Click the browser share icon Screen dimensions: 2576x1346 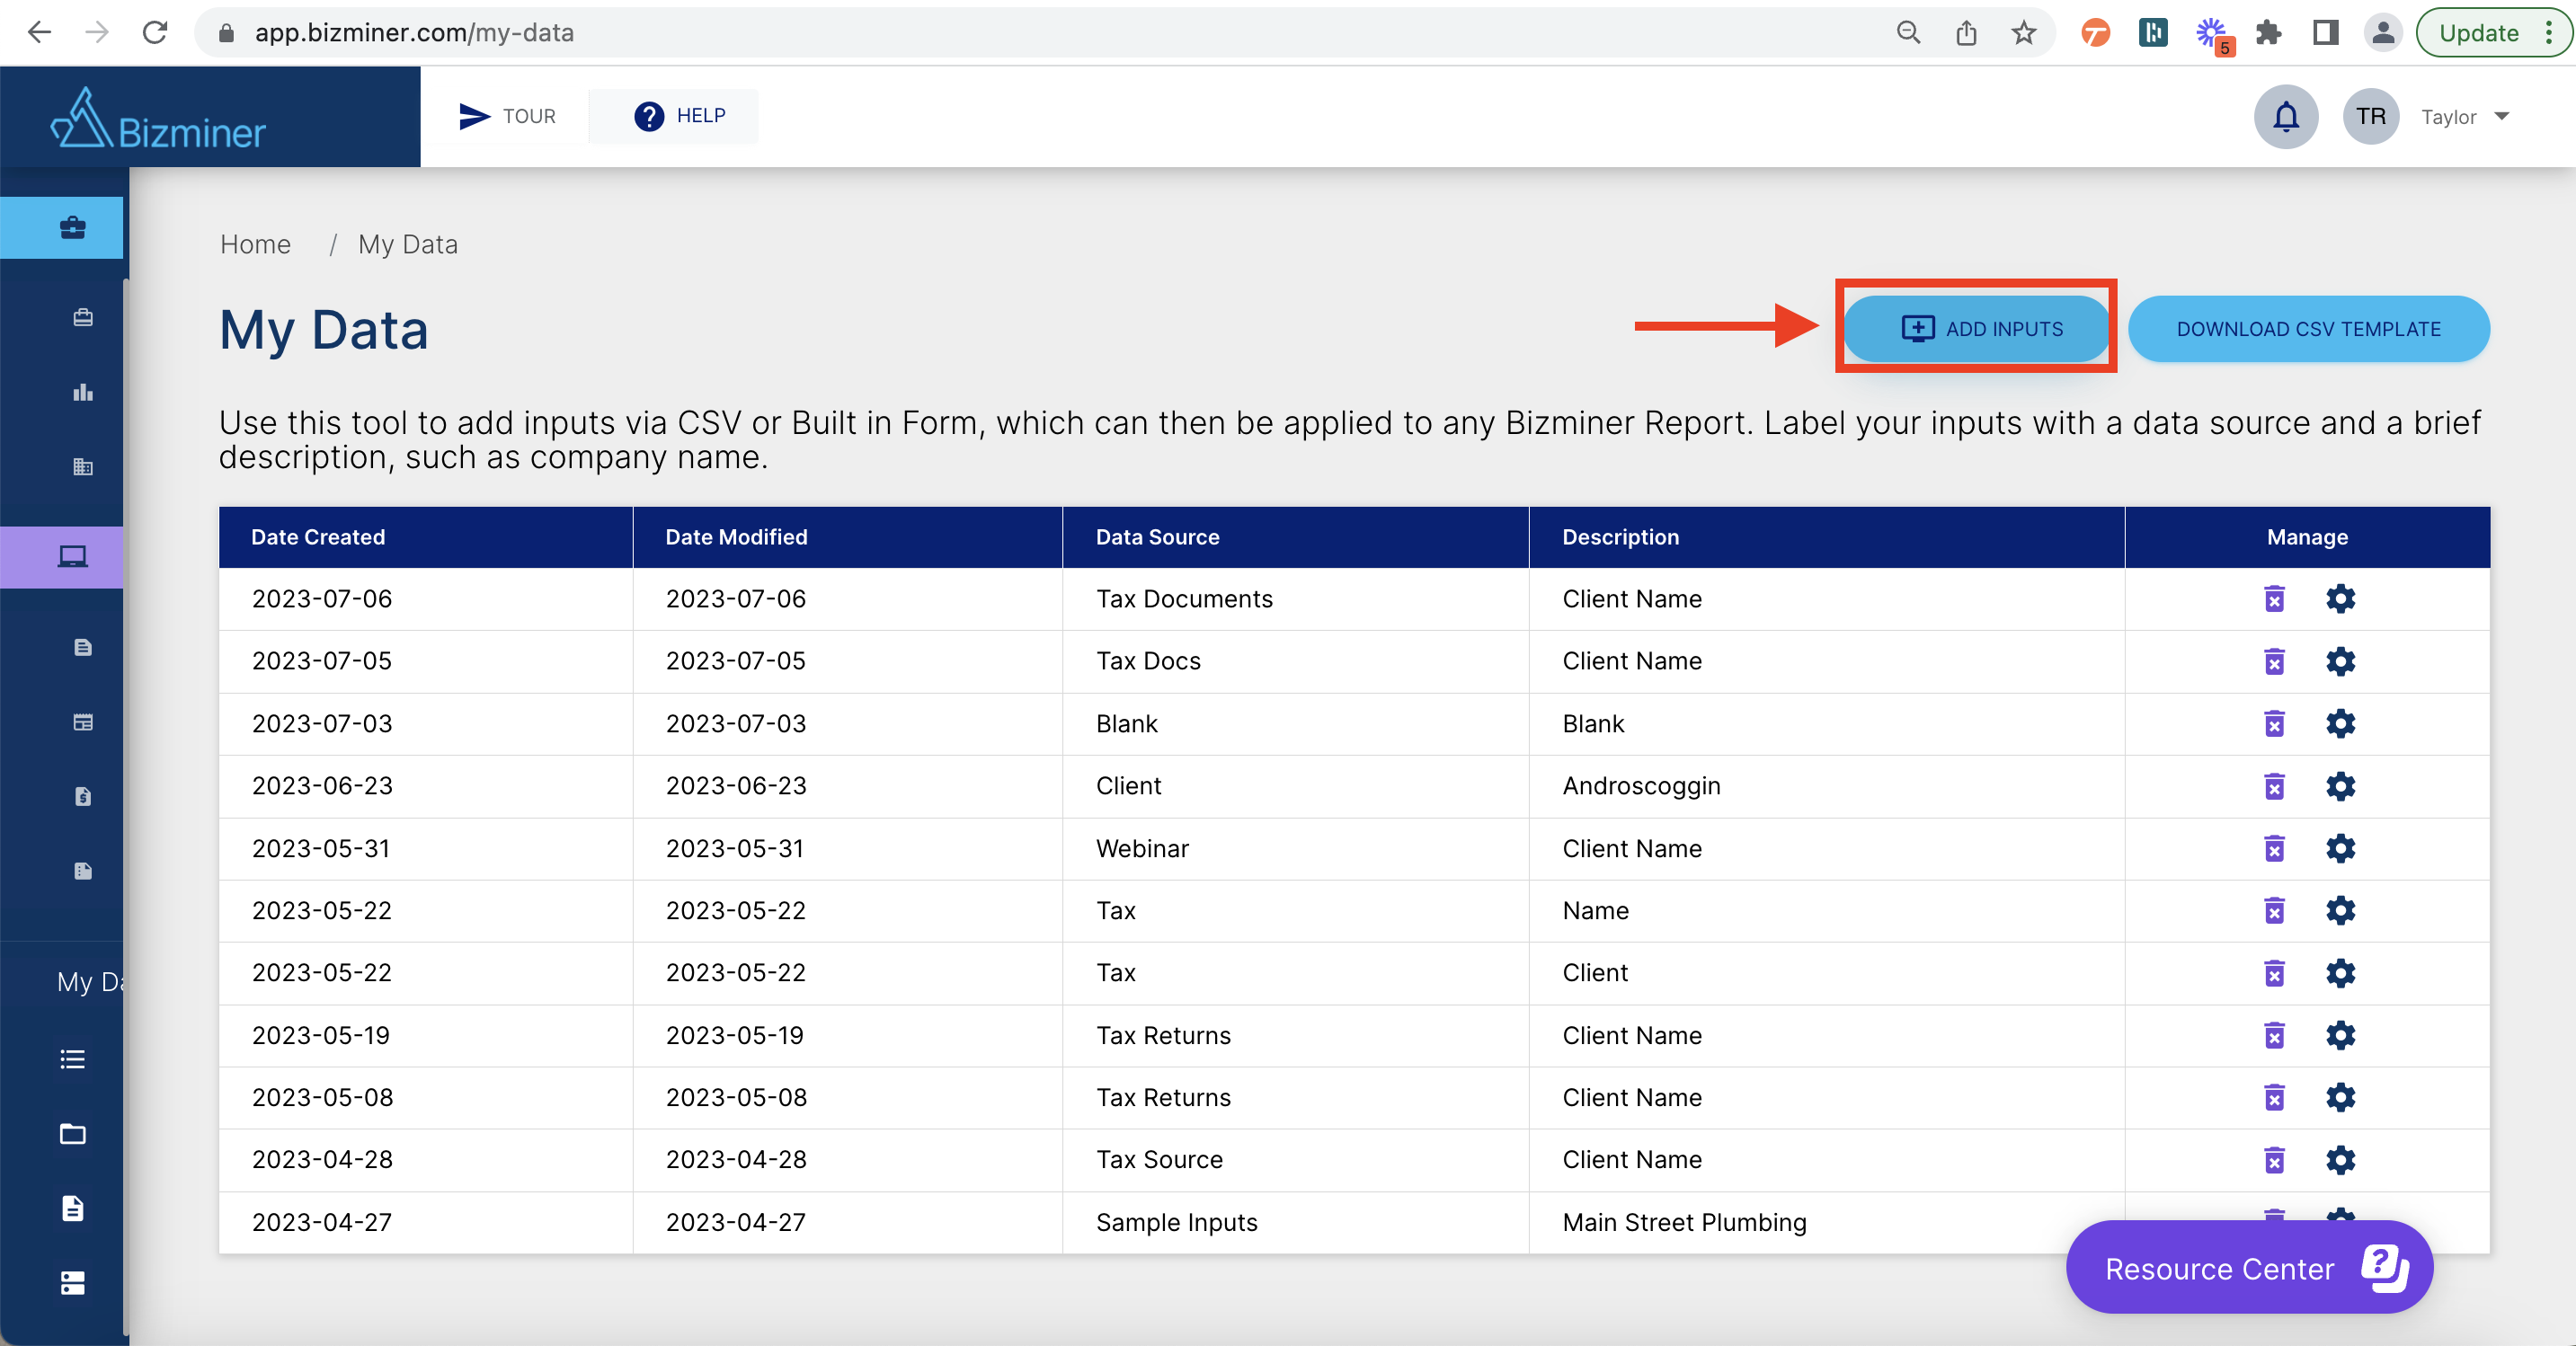[x=1966, y=33]
